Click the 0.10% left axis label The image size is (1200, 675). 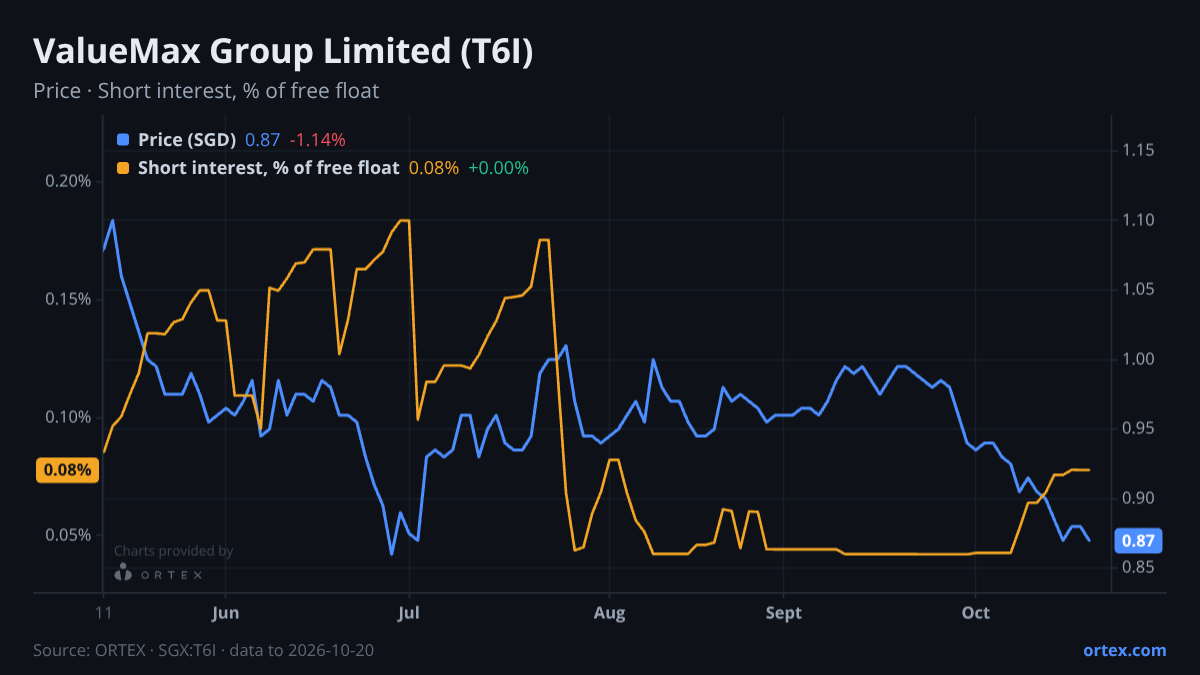(x=68, y=417)
